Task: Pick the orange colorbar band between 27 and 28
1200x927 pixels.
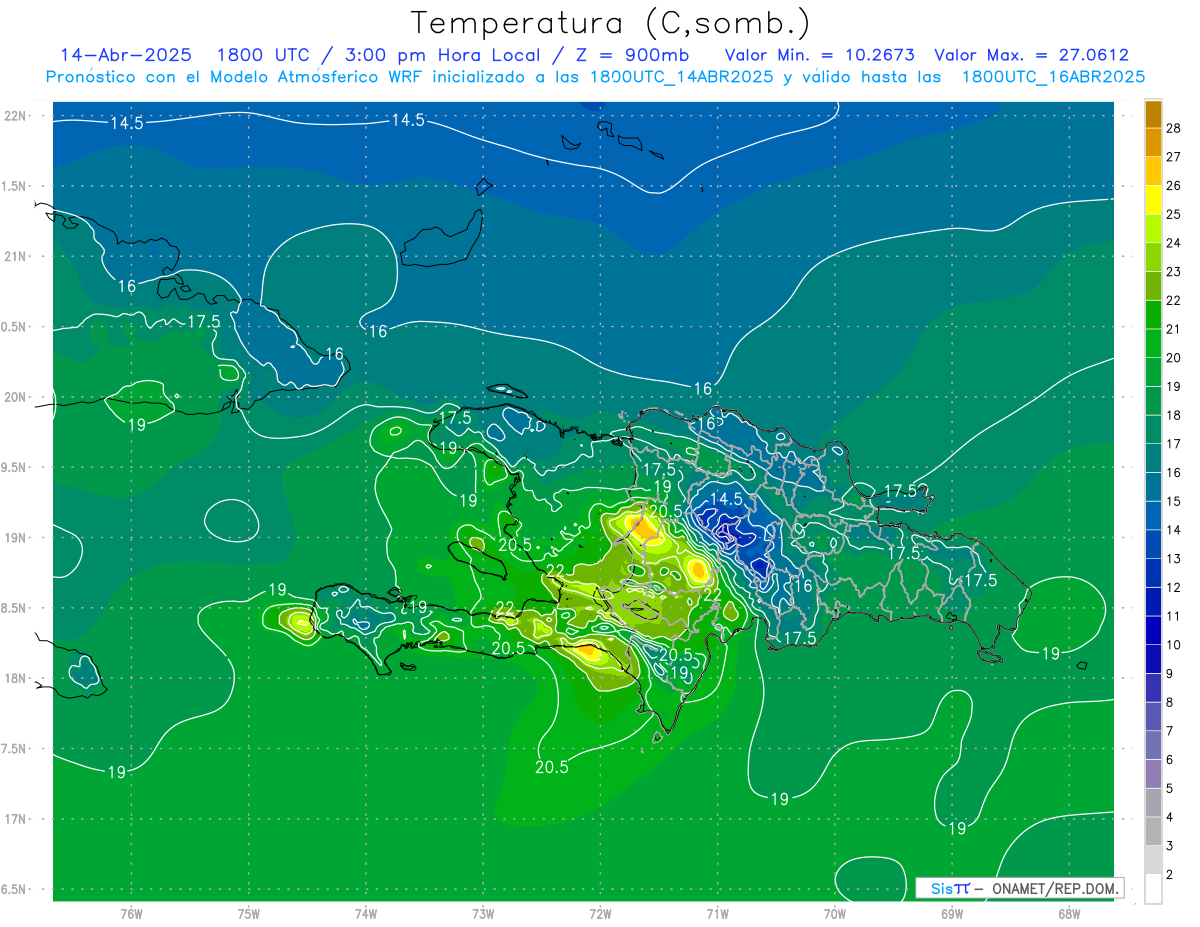Action: click(1153, 142)
